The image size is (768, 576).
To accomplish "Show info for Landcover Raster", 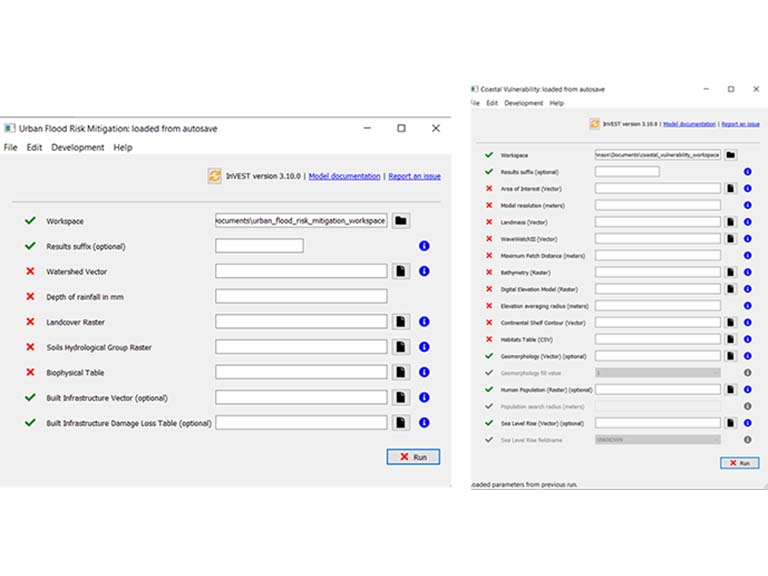I will (424, 321).
